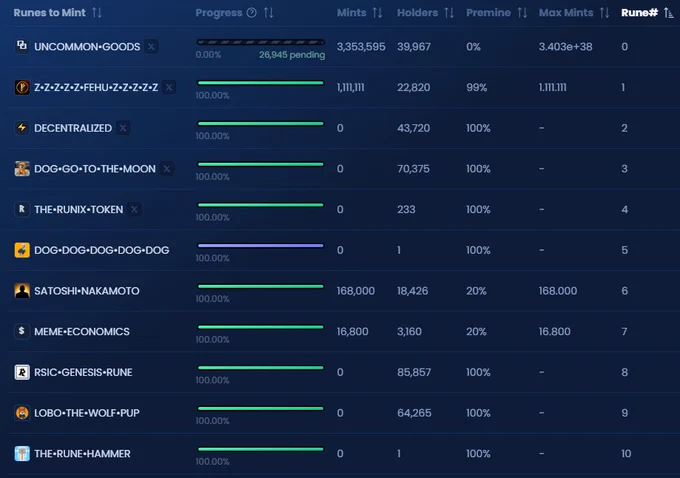Viewport: 680px width, 478px height.
Task: Click the Progress help question mark icon
Action: tap(252, 13)
